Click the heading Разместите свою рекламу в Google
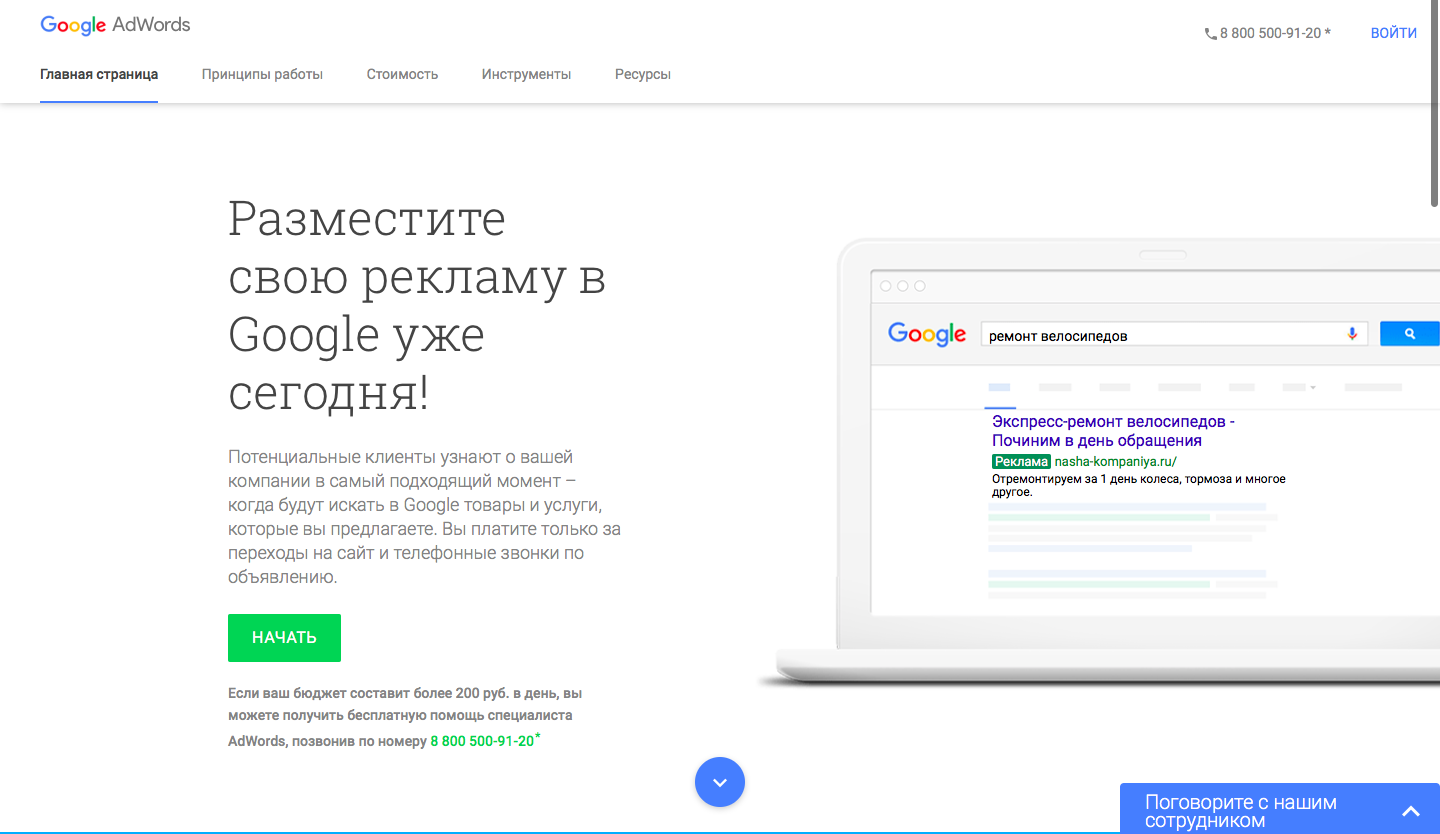 [x=418, y=306]
